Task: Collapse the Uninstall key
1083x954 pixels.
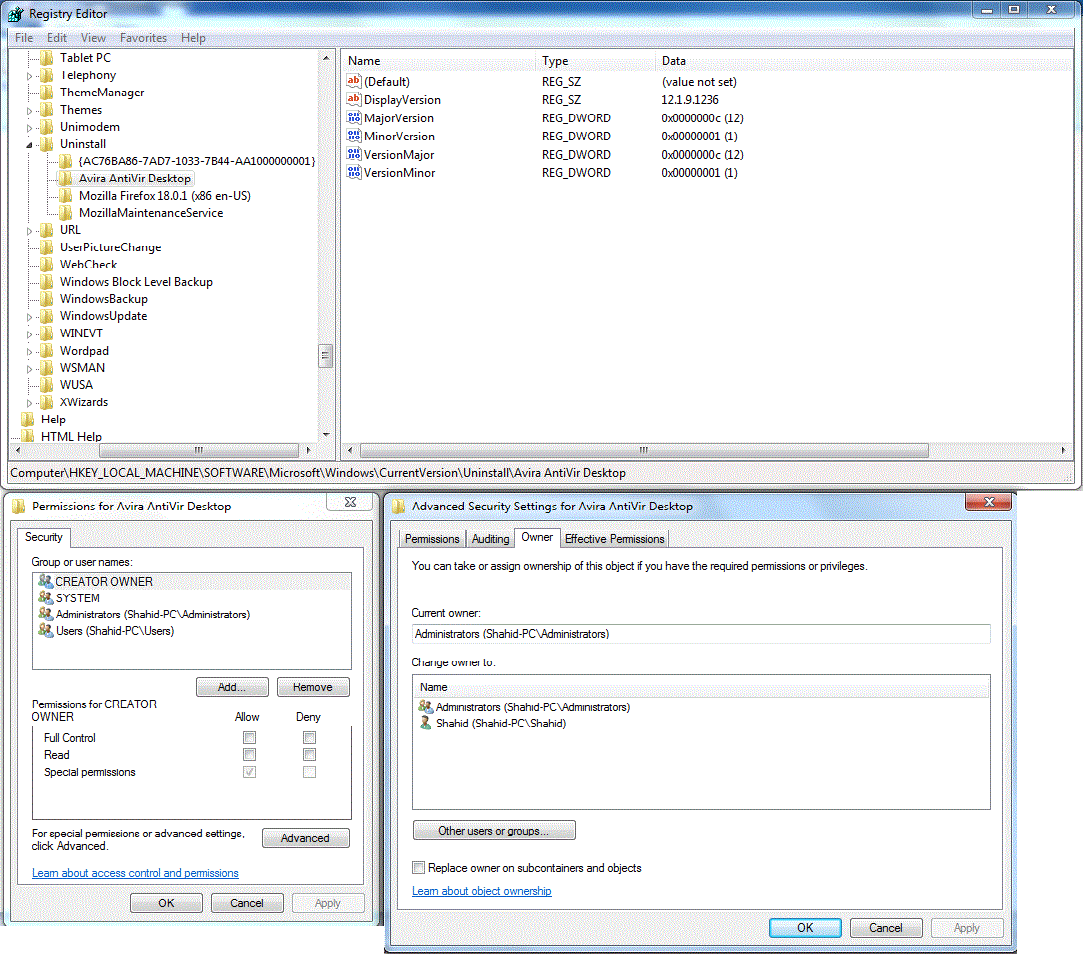Action: [x=29, y=144]
